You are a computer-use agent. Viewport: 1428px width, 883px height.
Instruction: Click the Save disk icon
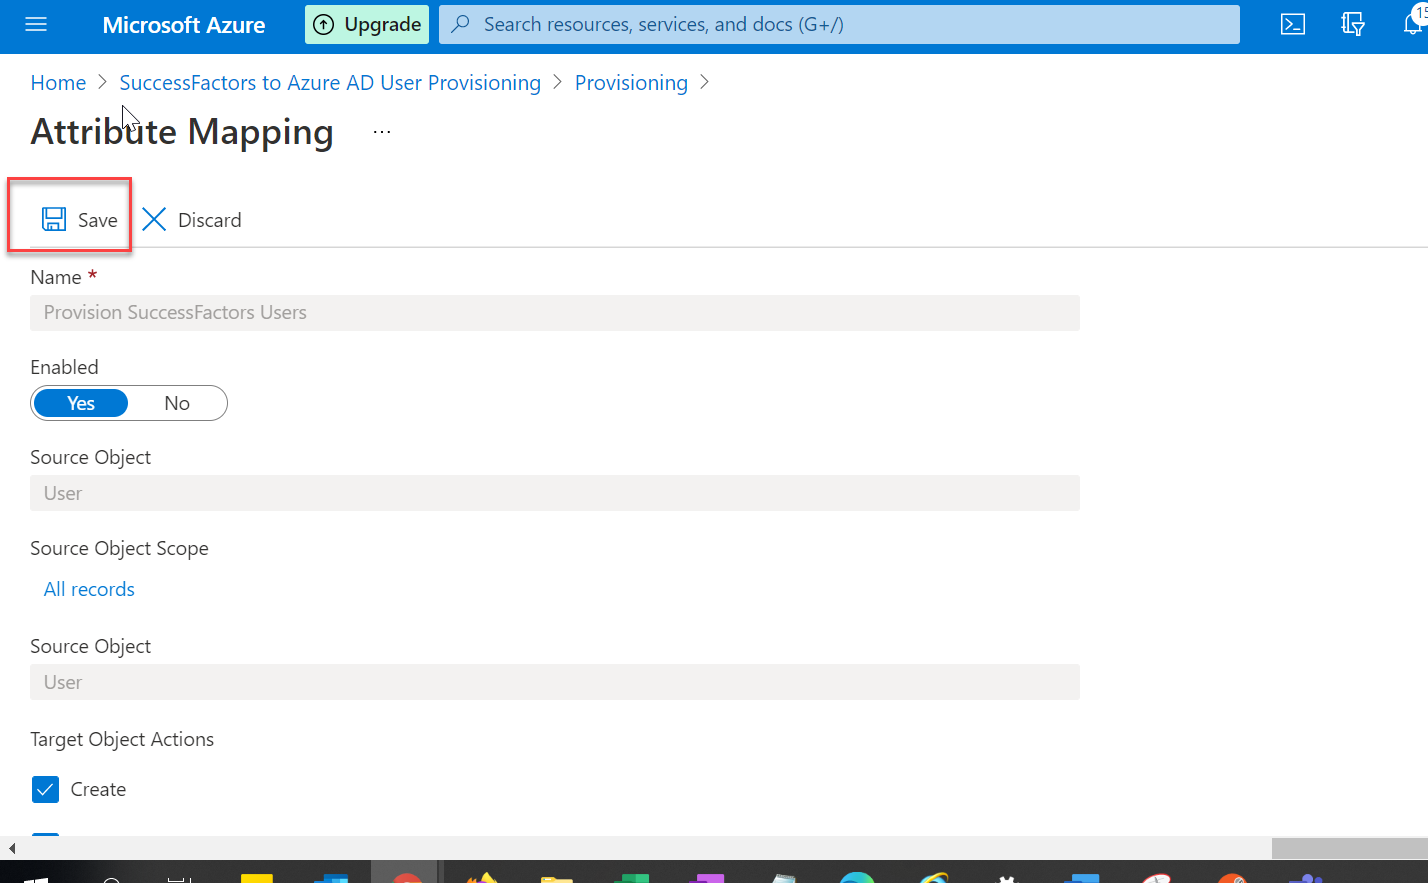tap(53, 219)
